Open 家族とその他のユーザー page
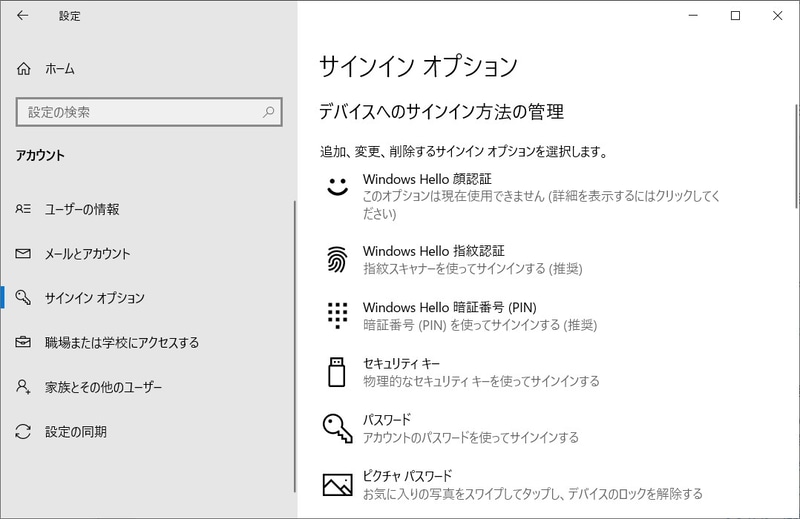The width and height of the screenshot is (800, 519). coord(148,387)
